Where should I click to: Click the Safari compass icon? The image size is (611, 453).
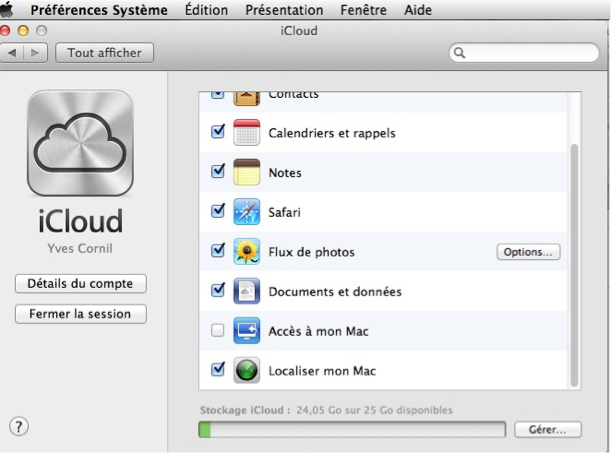pyautogui.click(x=246, y=212)
